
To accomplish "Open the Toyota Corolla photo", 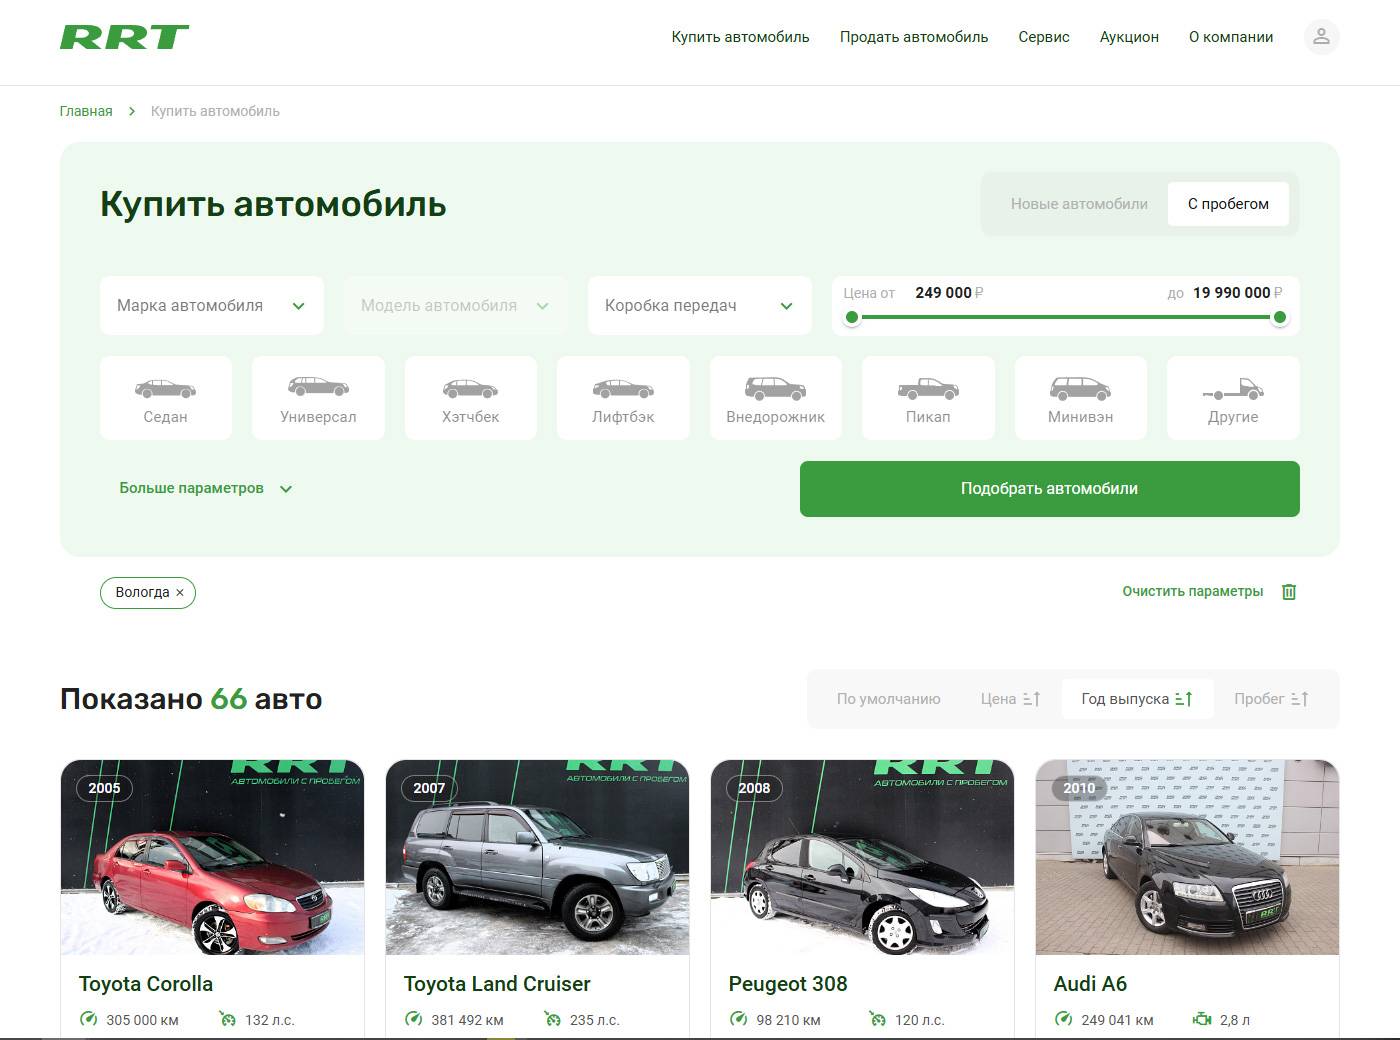I will [212, 858].
